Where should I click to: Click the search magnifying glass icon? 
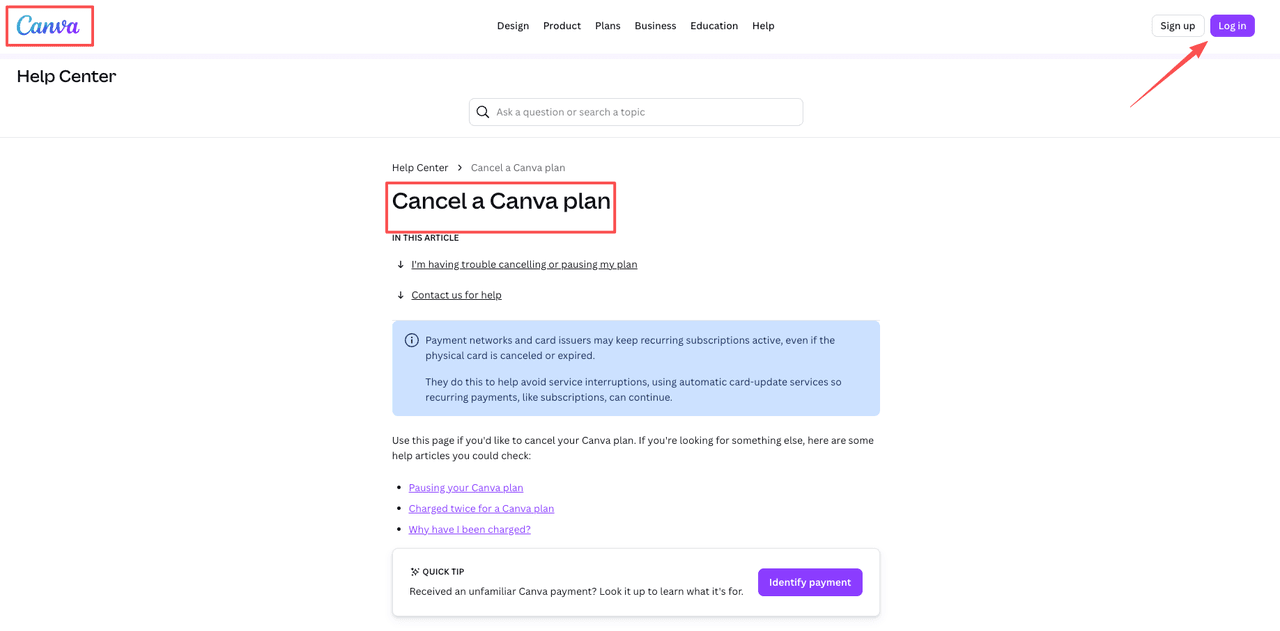point(483,111)
